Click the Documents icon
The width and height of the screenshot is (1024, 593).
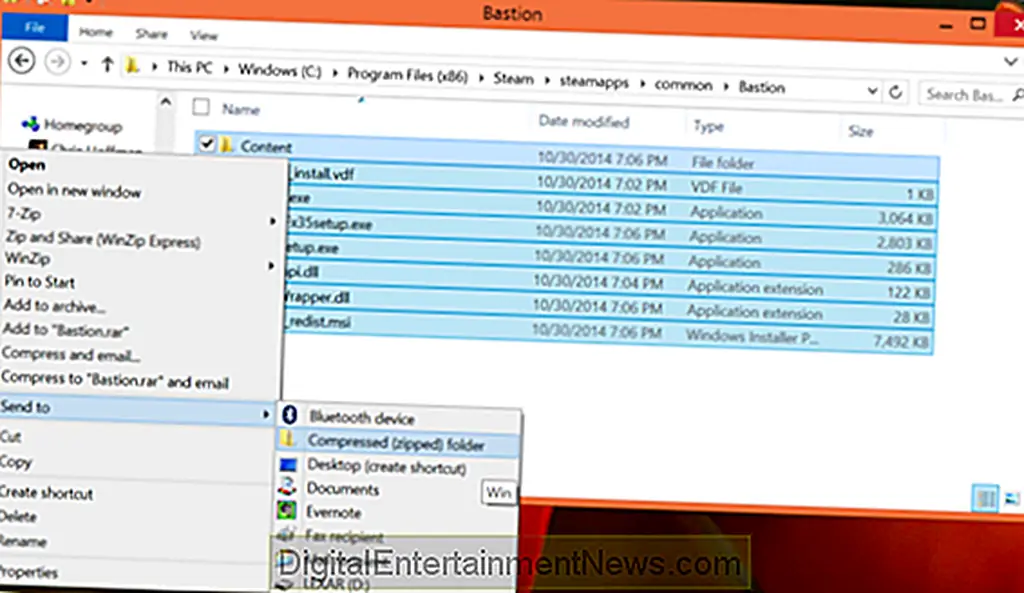point(287,486)
